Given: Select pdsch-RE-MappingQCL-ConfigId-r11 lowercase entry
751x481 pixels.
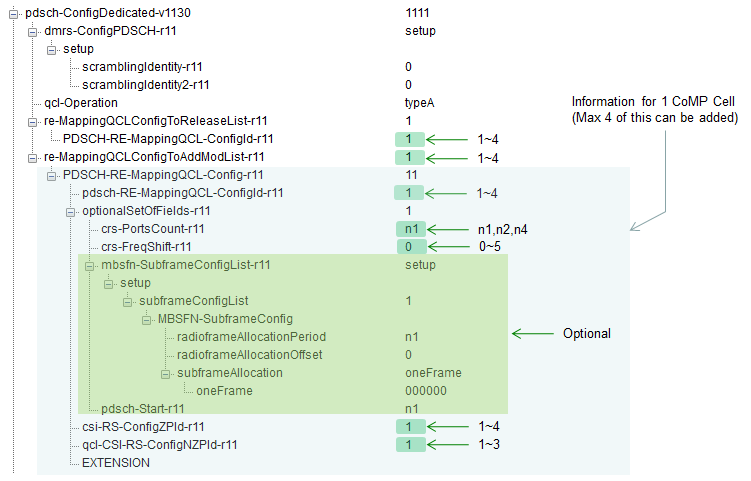Looking at the screenshot, I should pos(182,193).
